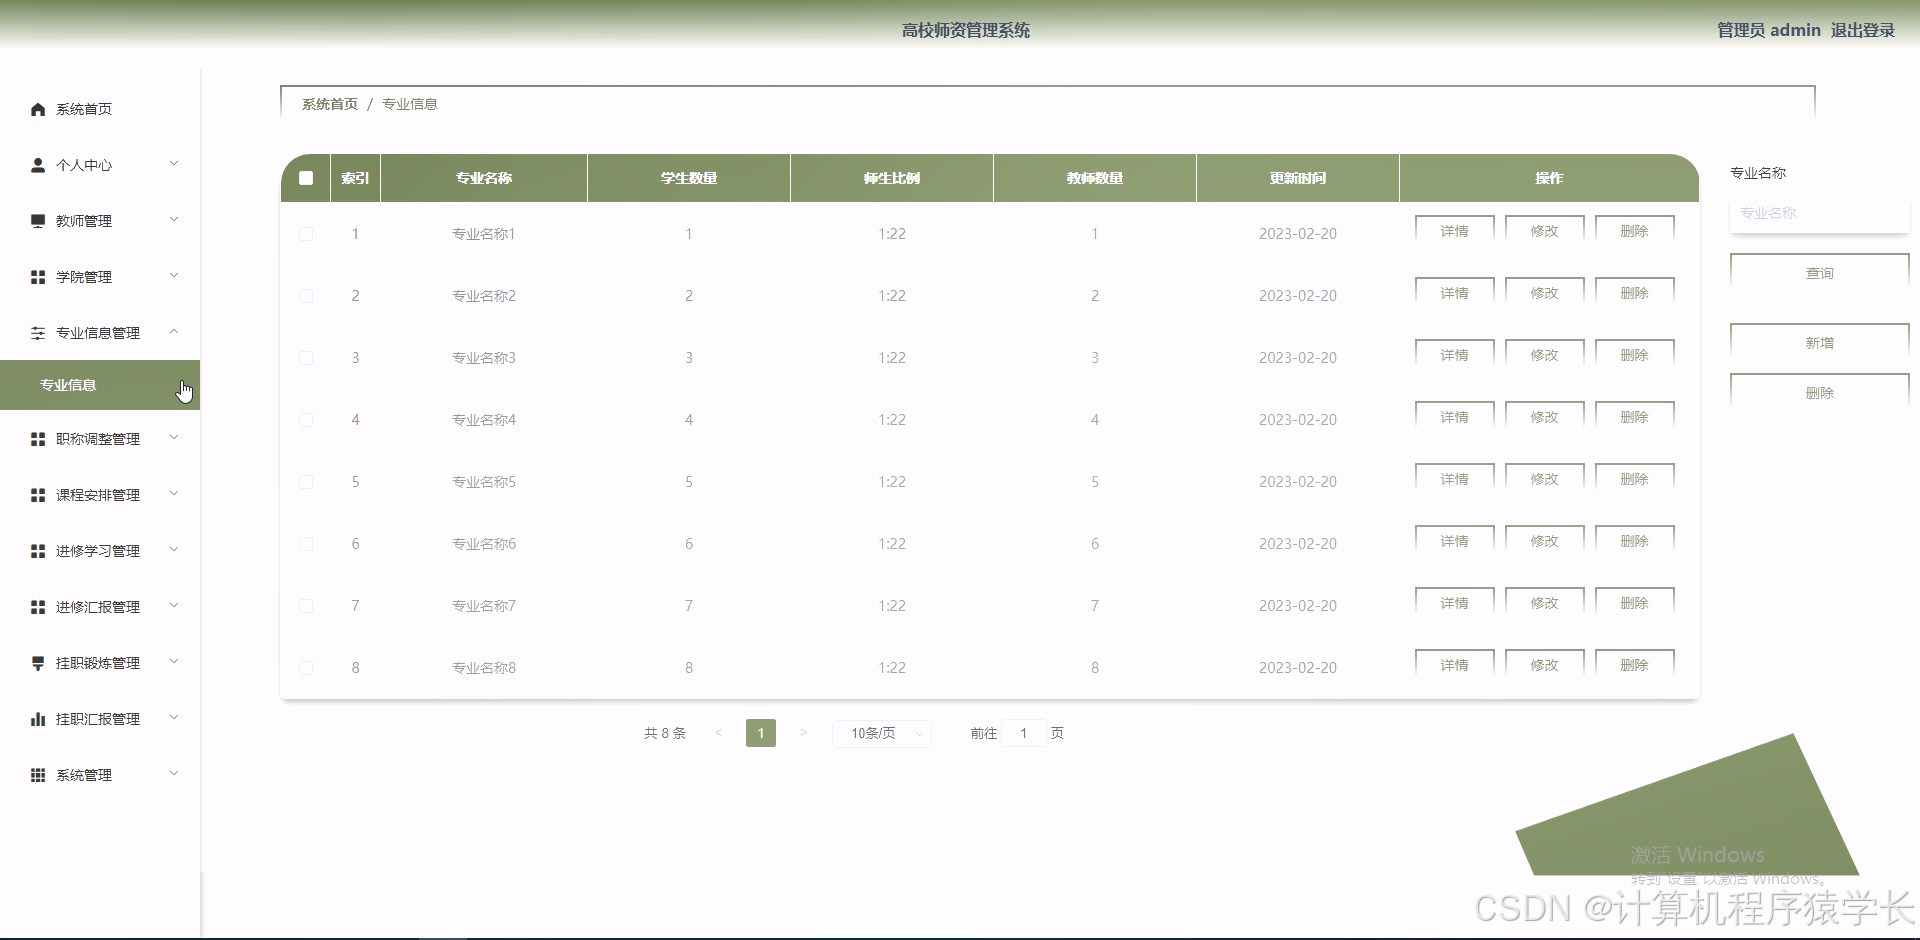Click the trophy icon beside 挂职锻炼管理
The image size is (1920, 940).
pos(38,663)
